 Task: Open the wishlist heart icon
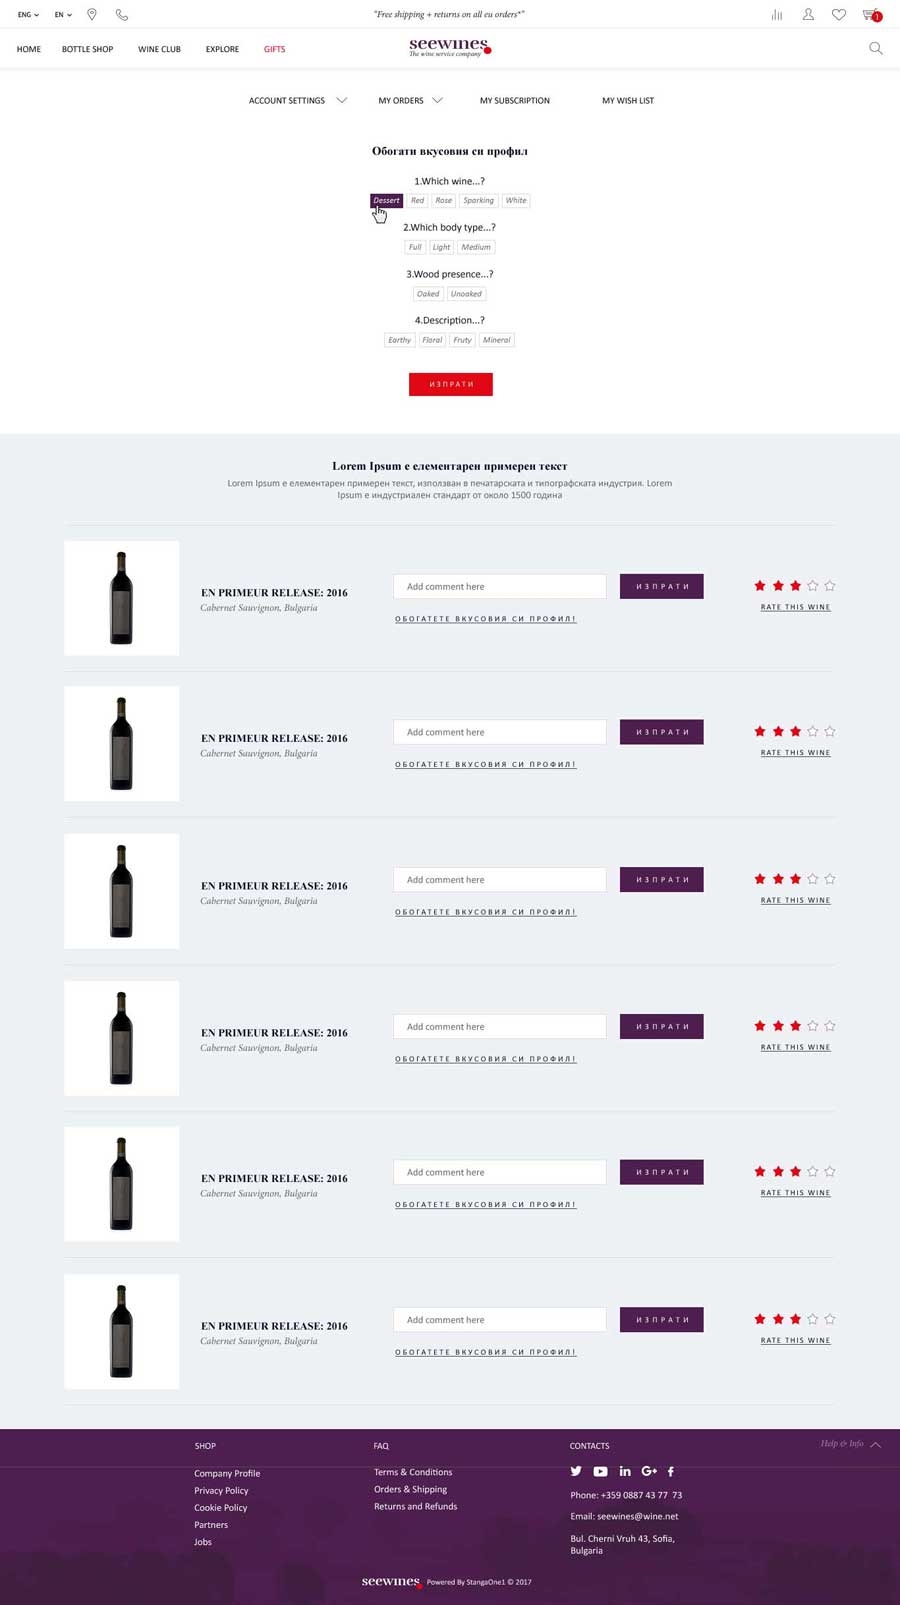coord(839,15)
